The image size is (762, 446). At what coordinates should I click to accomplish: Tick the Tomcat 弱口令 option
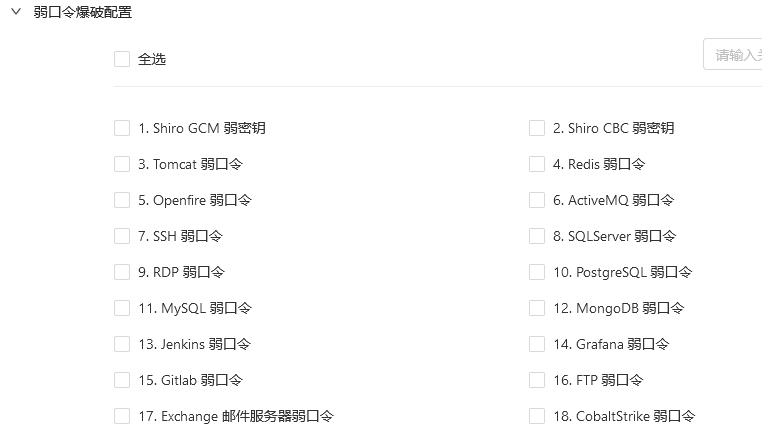click(x=122, y=164)
